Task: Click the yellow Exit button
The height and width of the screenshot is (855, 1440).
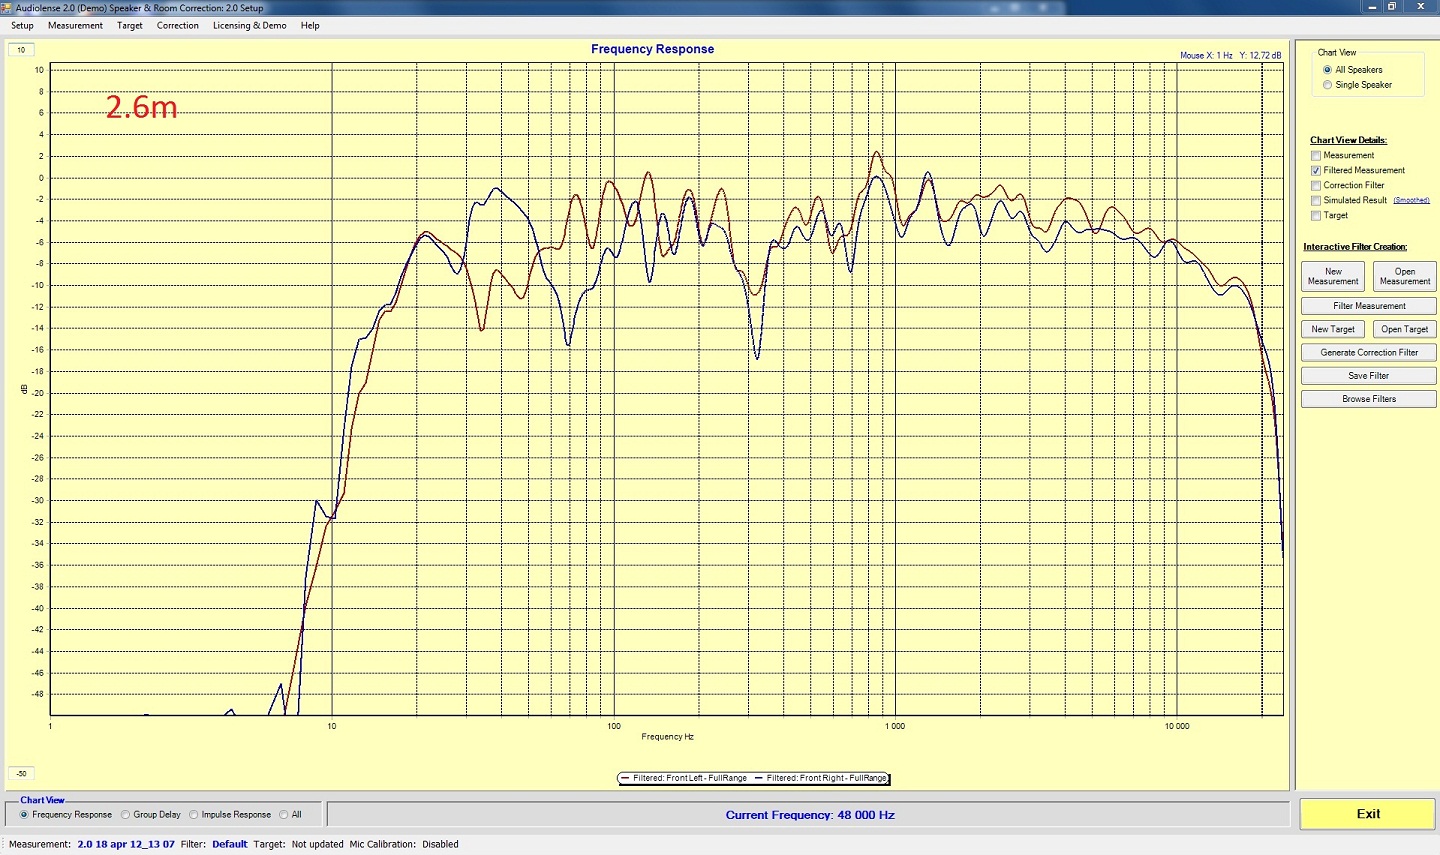Action: point(1368,814)
